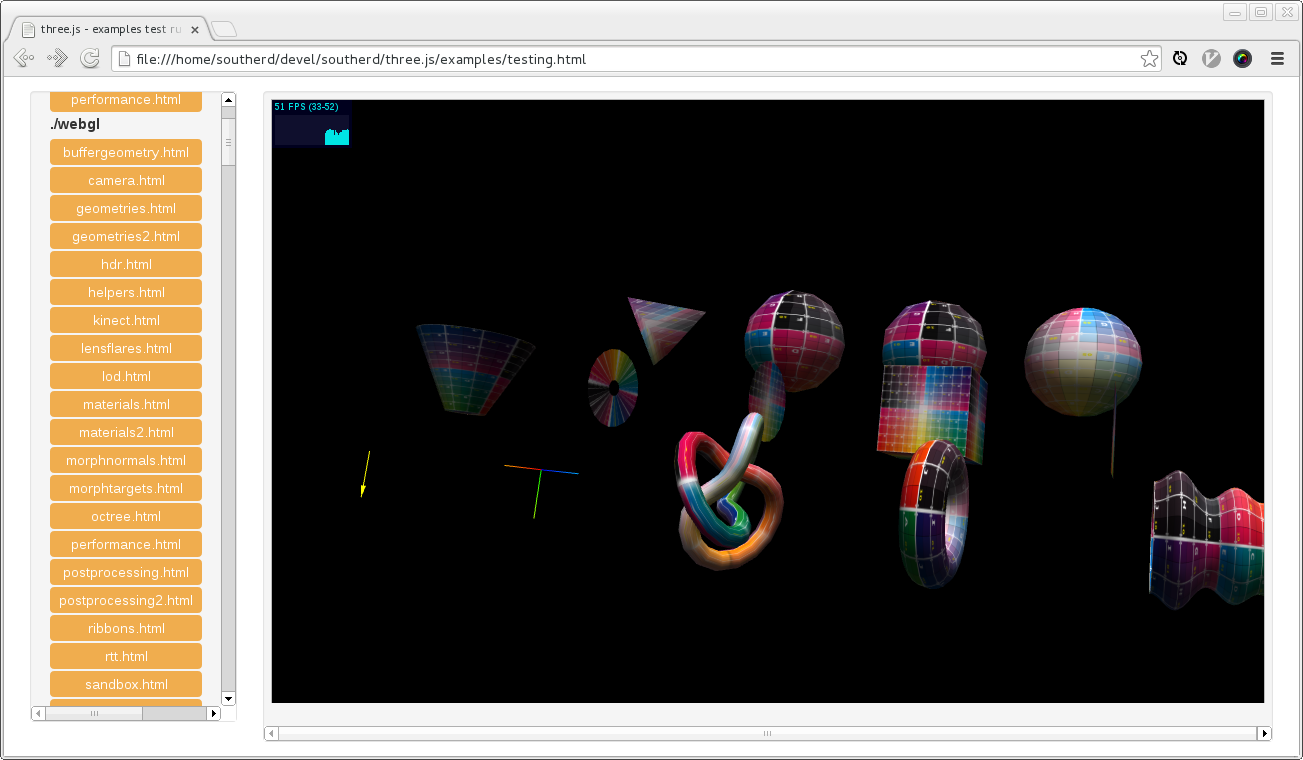The image size is (1303, 760).
Task: Click sidebar horizontal scroll left arrow
Action: (38, 713)
